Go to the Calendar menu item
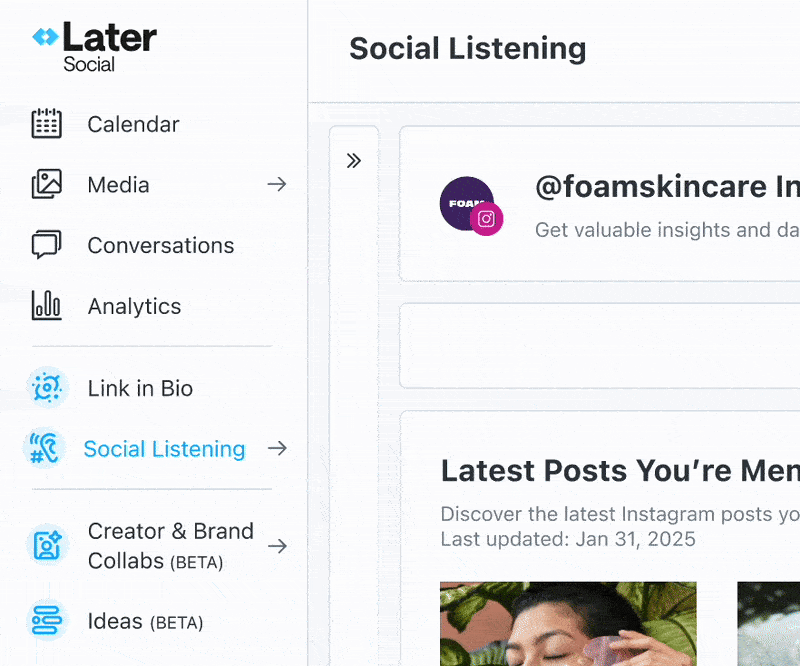800x666 pixels. pos(134,124)
